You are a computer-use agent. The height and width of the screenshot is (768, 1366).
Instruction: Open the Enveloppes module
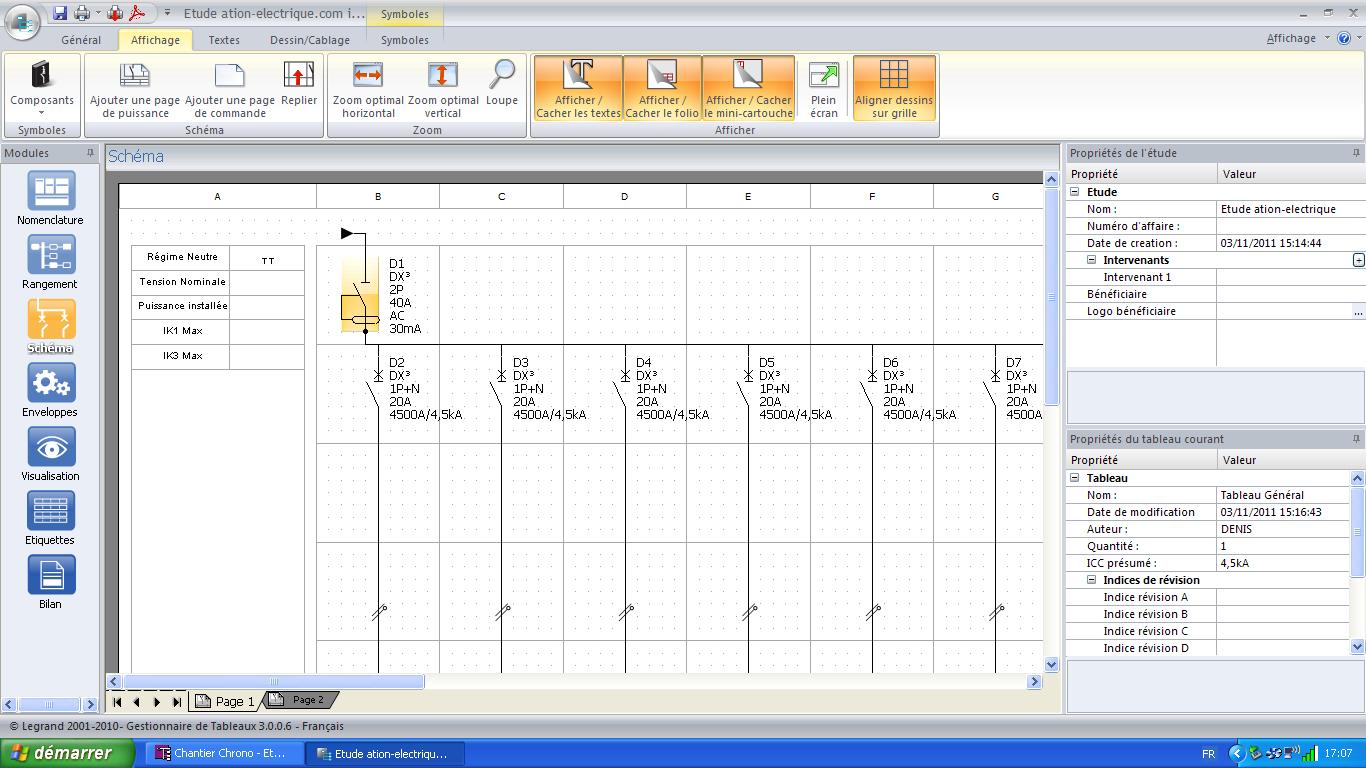[x=50, y=389]
